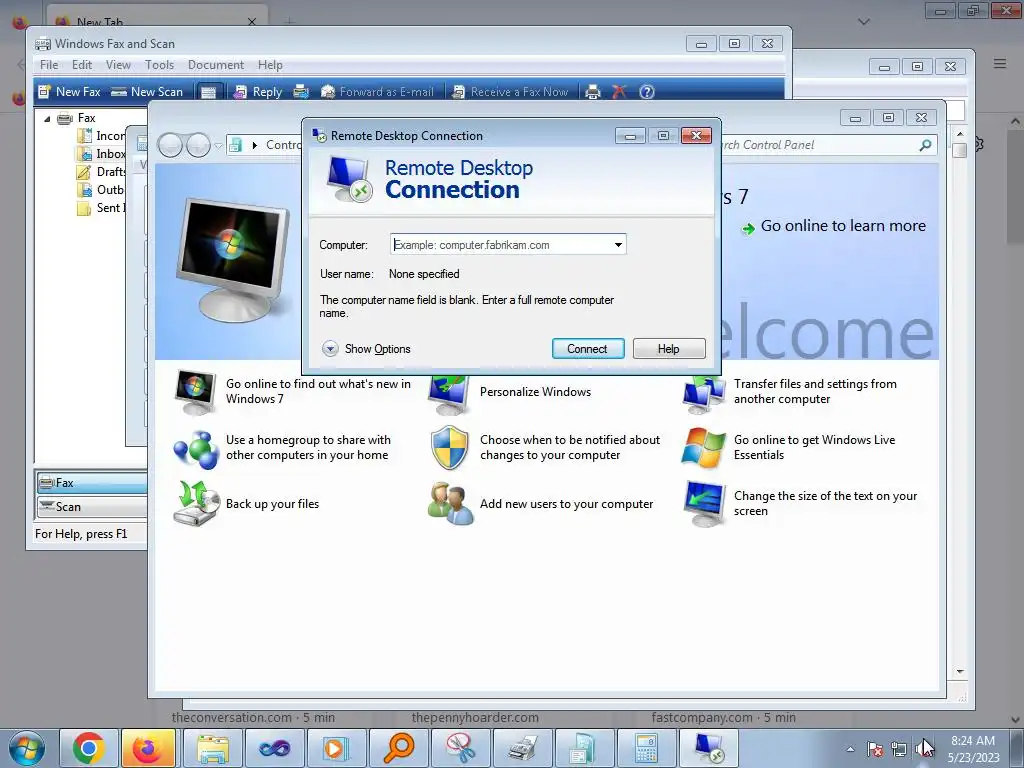This screenshot has width=1024, height=768.
Task: Open Tools menu in Windows Fax and Scan
Action: point(159,65)
